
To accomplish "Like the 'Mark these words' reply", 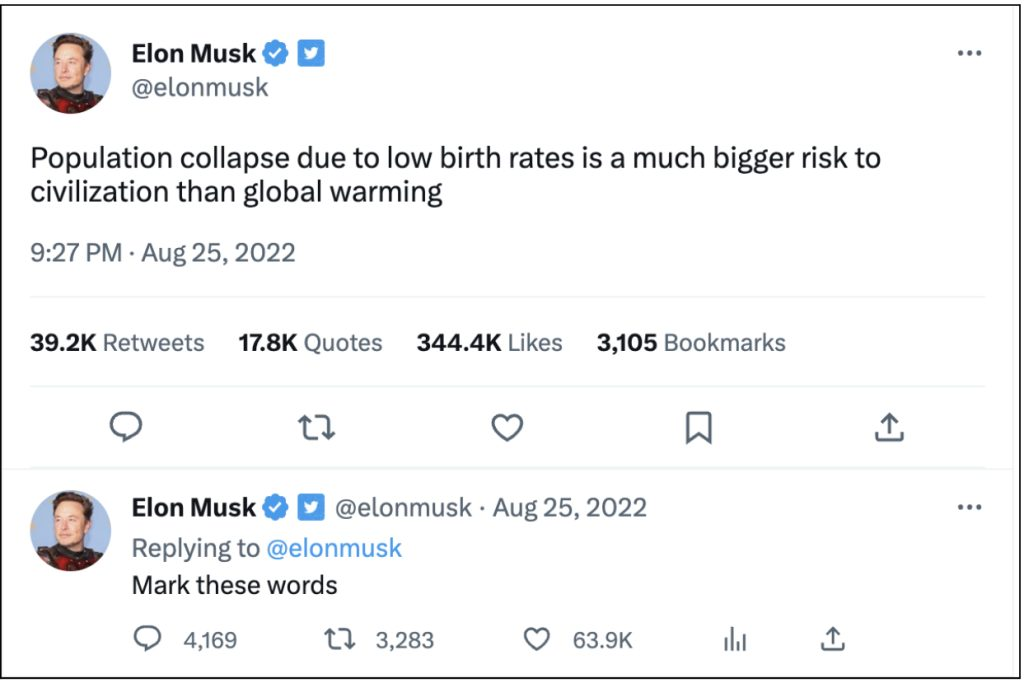I will click(x=538, y=636).
